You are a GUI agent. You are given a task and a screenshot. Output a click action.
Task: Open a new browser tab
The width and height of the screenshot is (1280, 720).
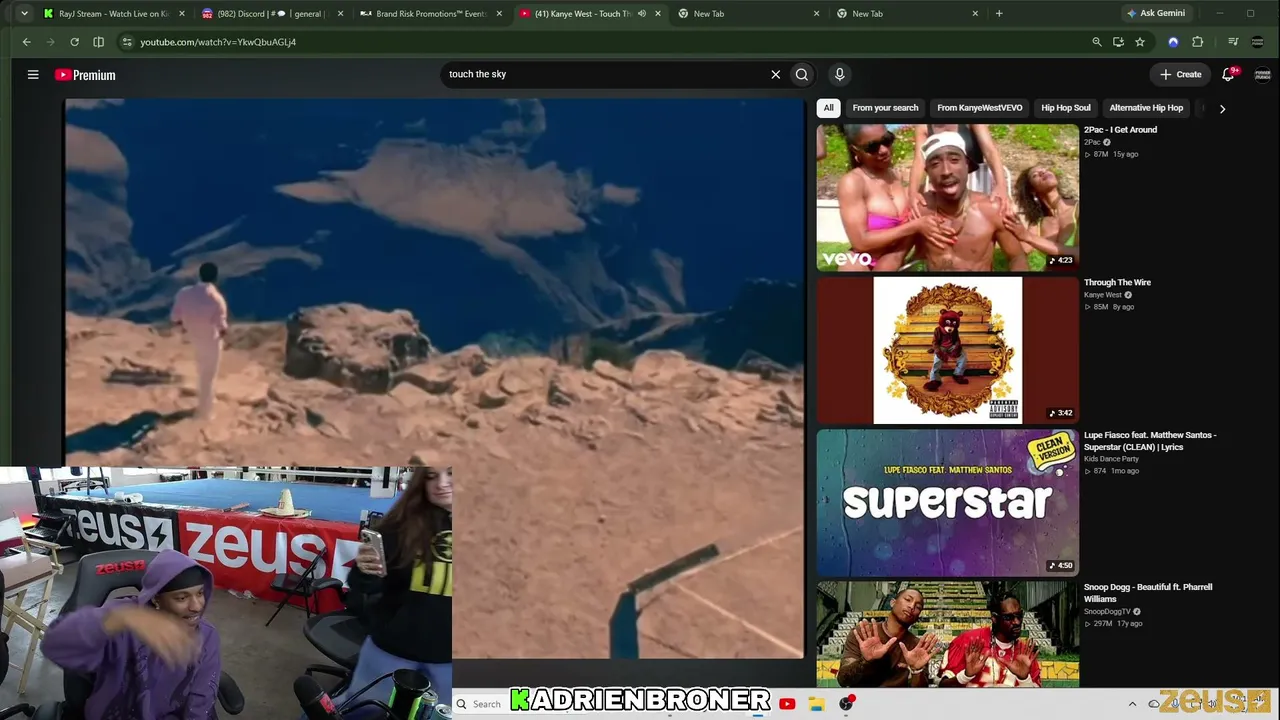tap(999, 14)
